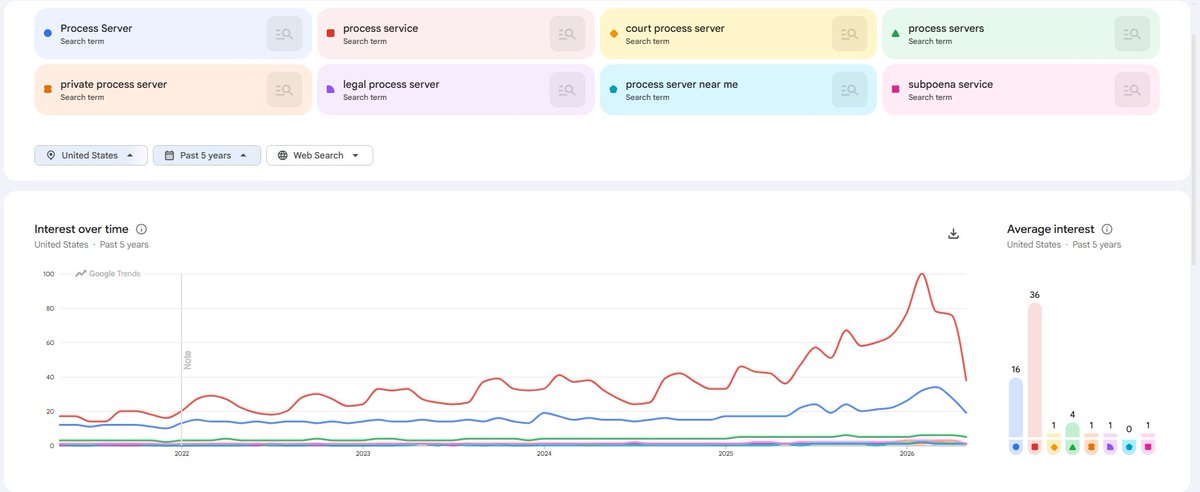
Task: Click the red line peak at 100
Action: (921, 274)
